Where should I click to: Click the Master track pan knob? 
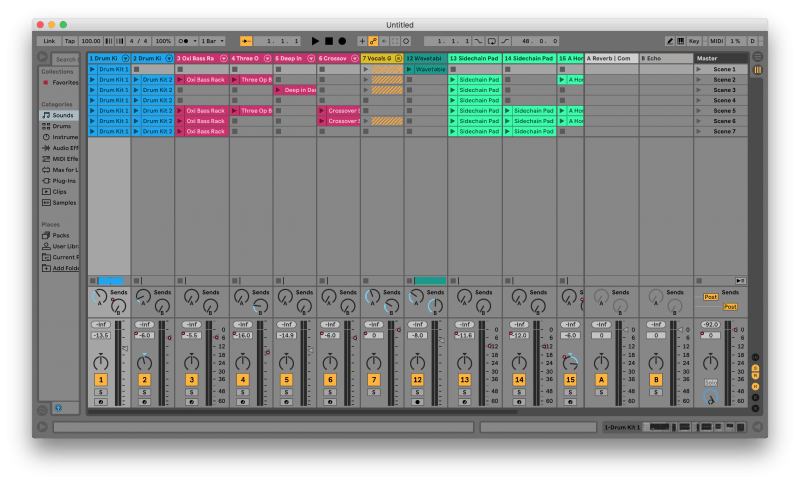710,362
